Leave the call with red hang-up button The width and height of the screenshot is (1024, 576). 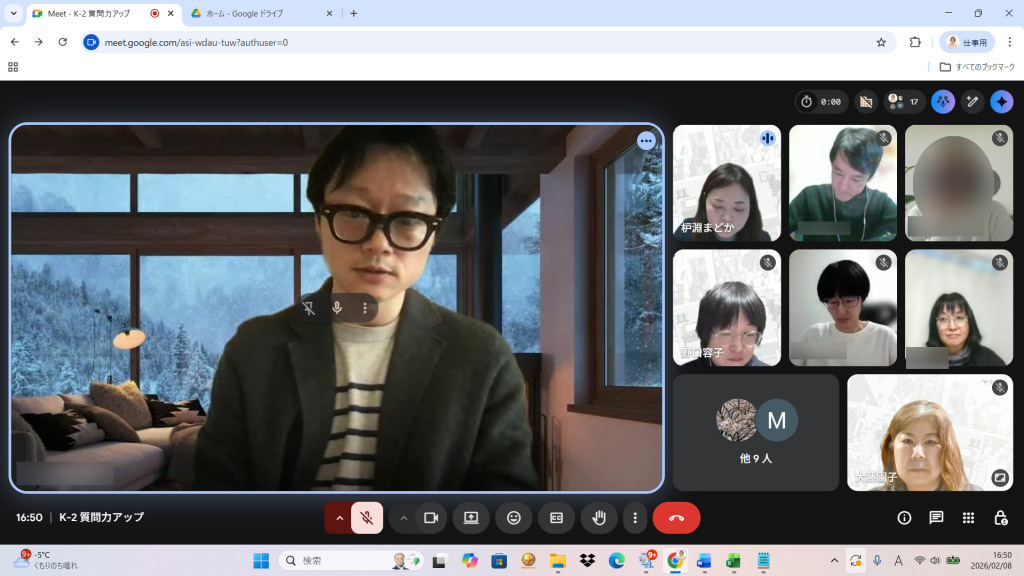point(676,518)
